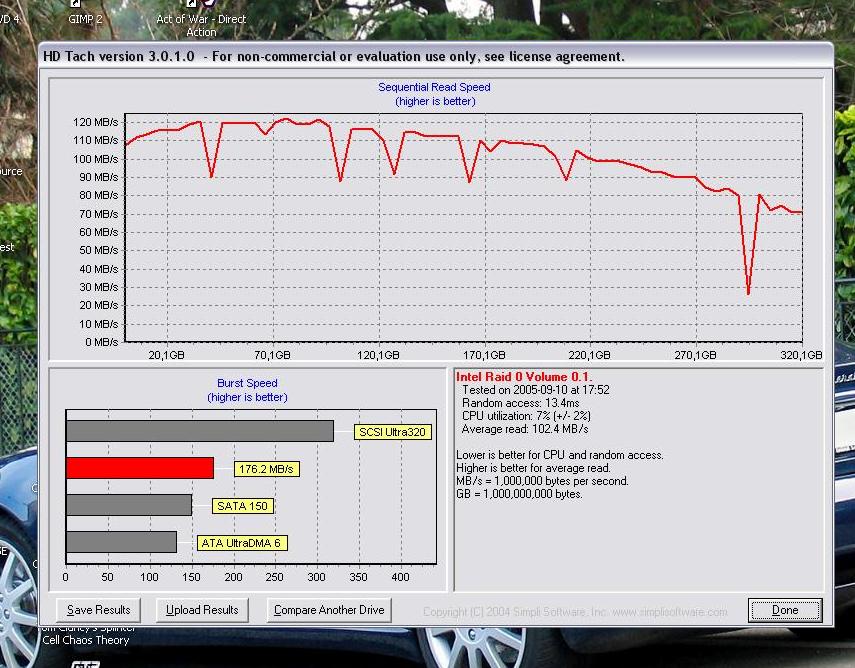The width and height of the screenshot is (855, 668).
Task: Click the Random access: 13.4ms line
Action: (520, 403)
